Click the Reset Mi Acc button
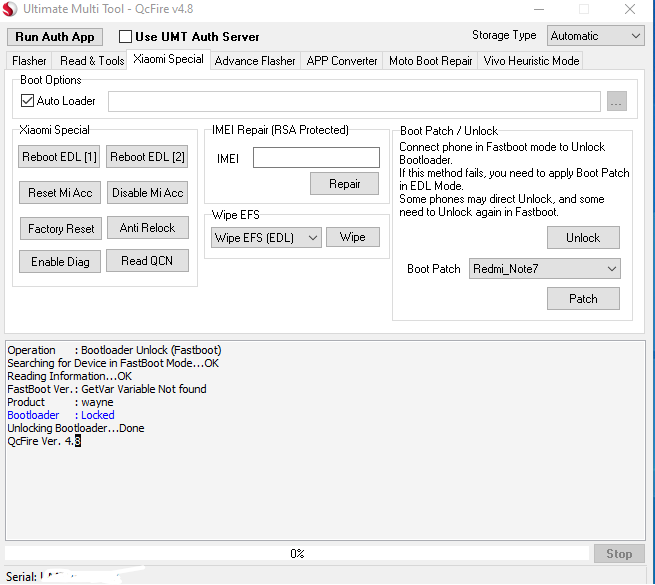This screenshot has height=585, width=655. pos(60,193)
